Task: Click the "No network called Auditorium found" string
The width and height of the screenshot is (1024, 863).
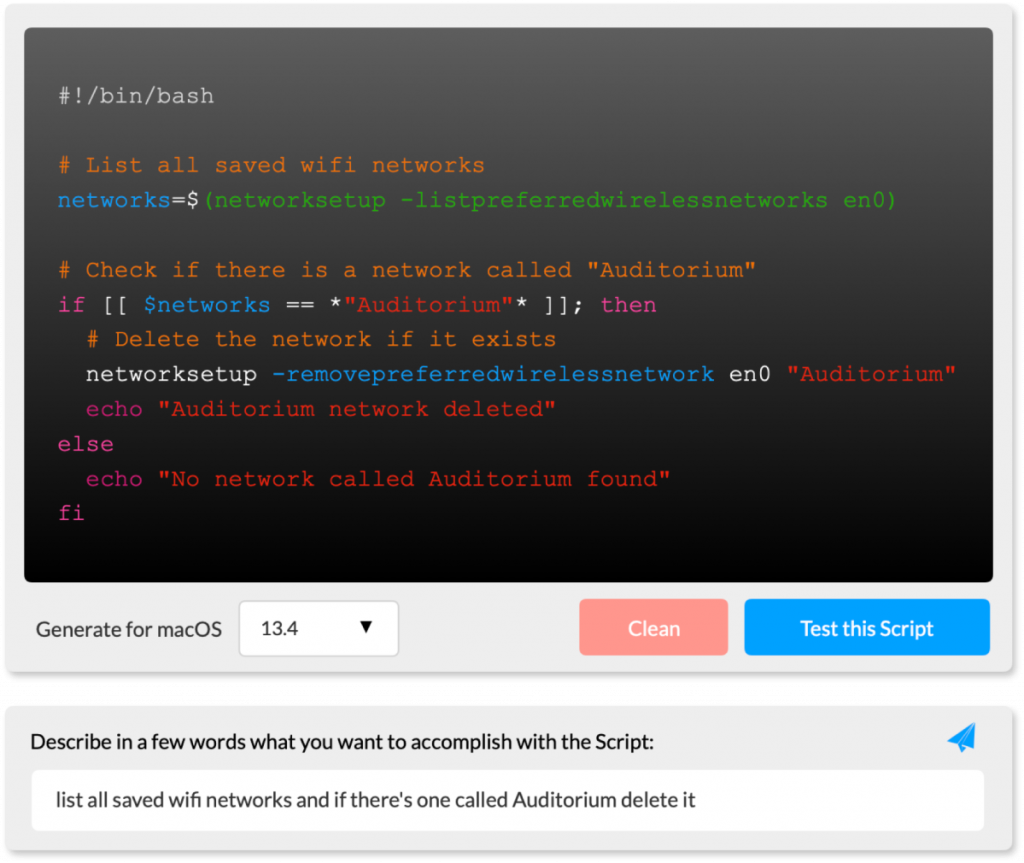Action: pos(413,479)
